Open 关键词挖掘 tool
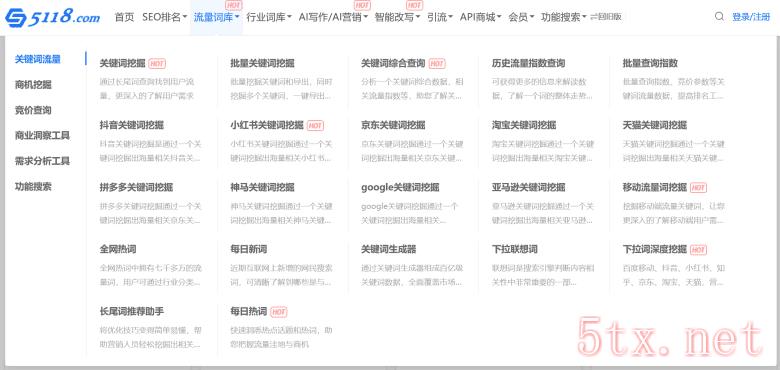Screen dimensions: 780x370 click(122, 64)
